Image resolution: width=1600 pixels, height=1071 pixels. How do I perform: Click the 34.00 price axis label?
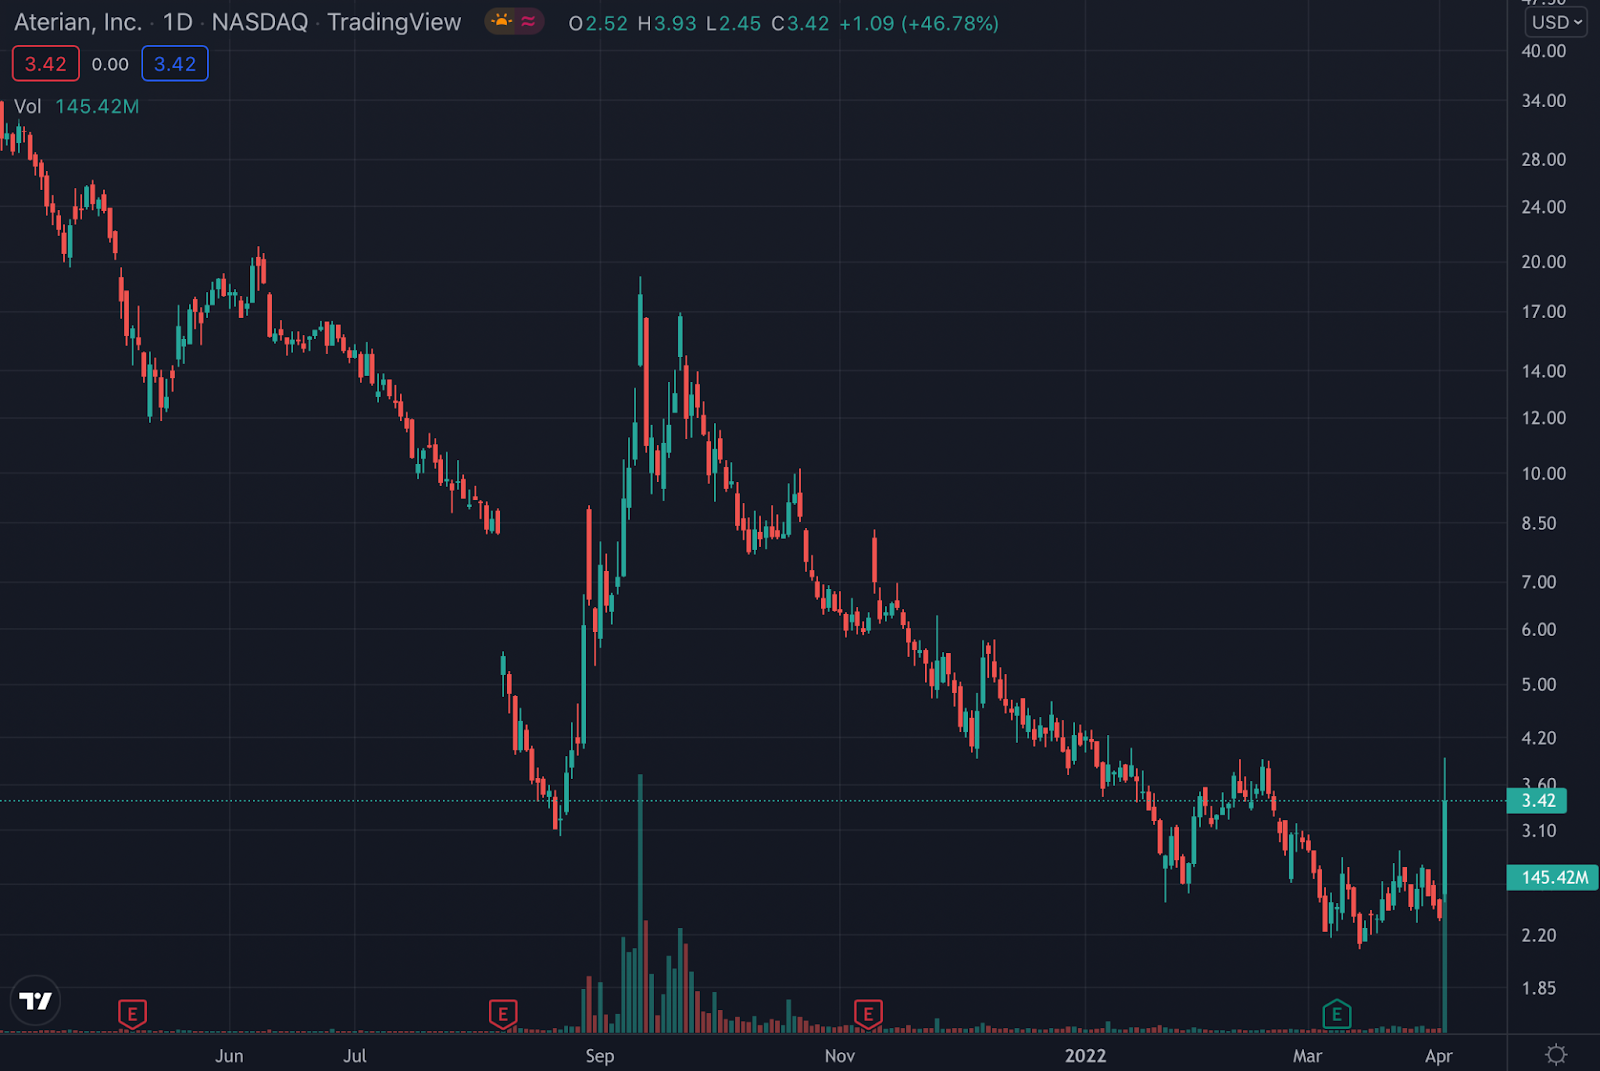click(1544, 100)
